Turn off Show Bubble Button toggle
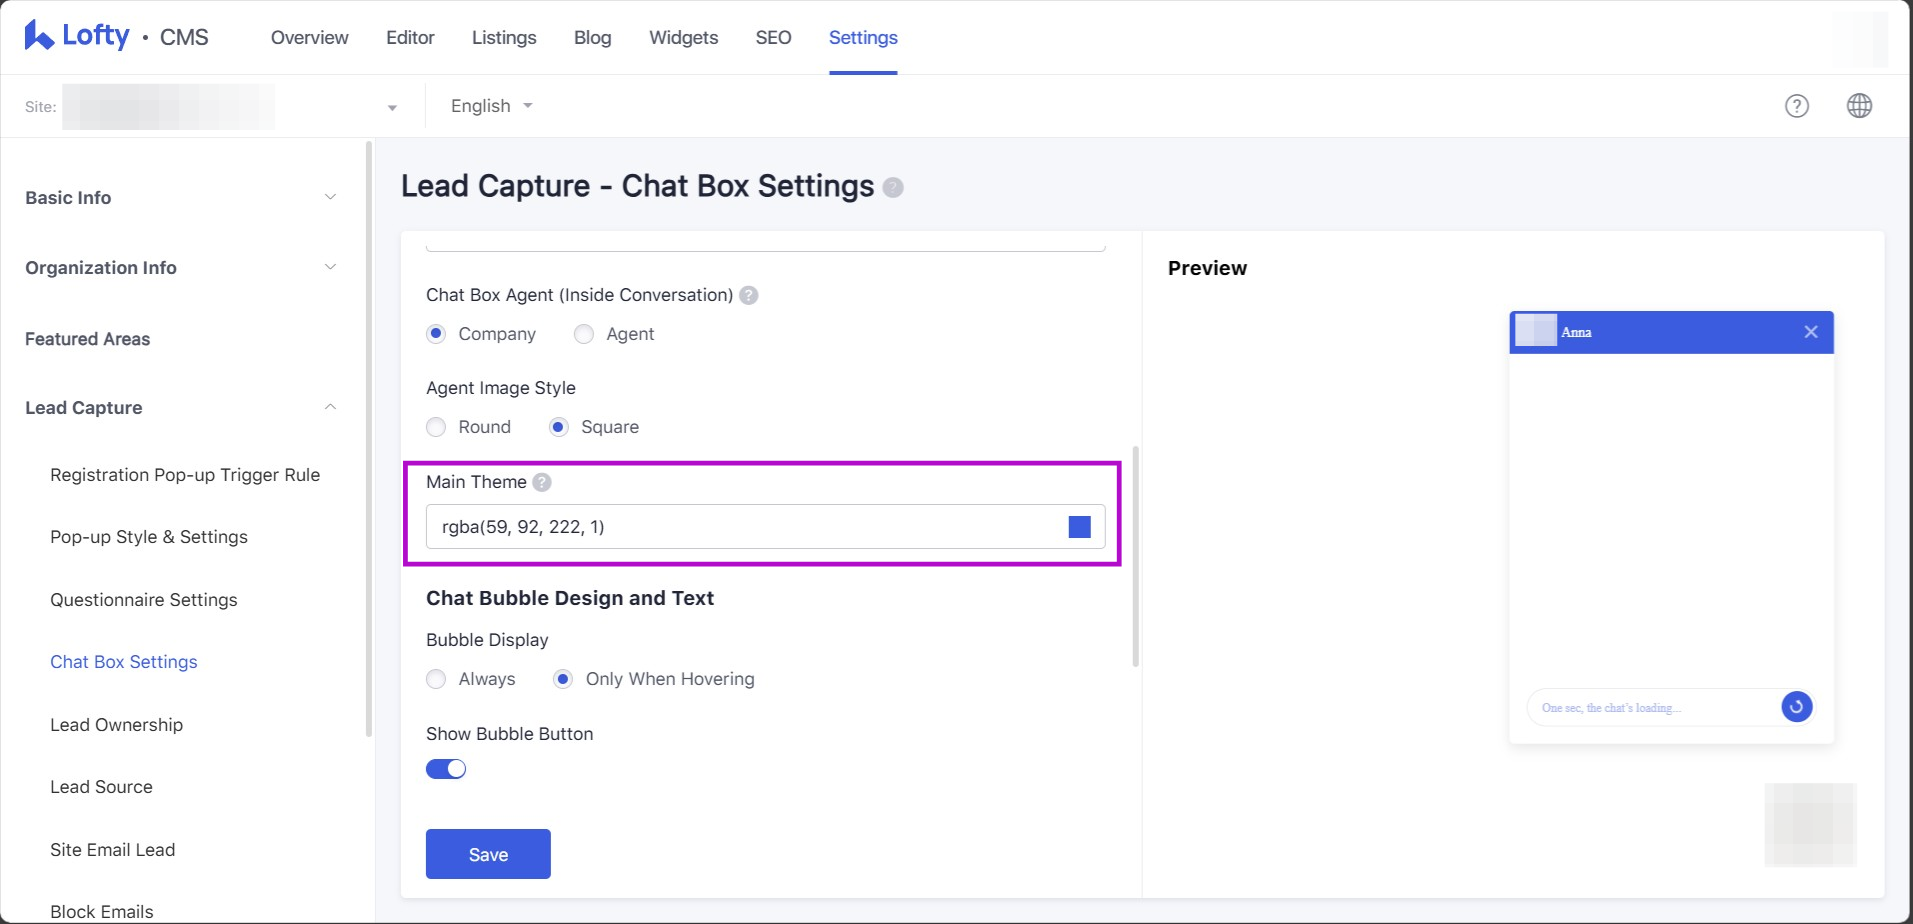 [446, 769]
